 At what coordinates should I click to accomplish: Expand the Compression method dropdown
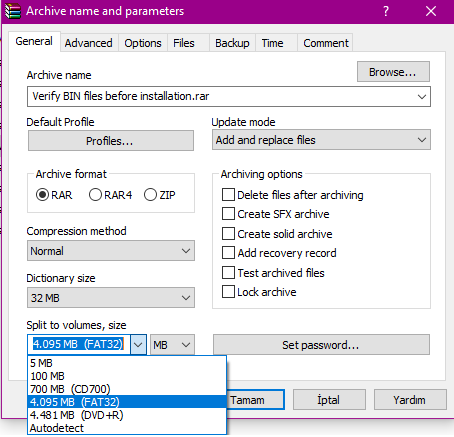111,251
